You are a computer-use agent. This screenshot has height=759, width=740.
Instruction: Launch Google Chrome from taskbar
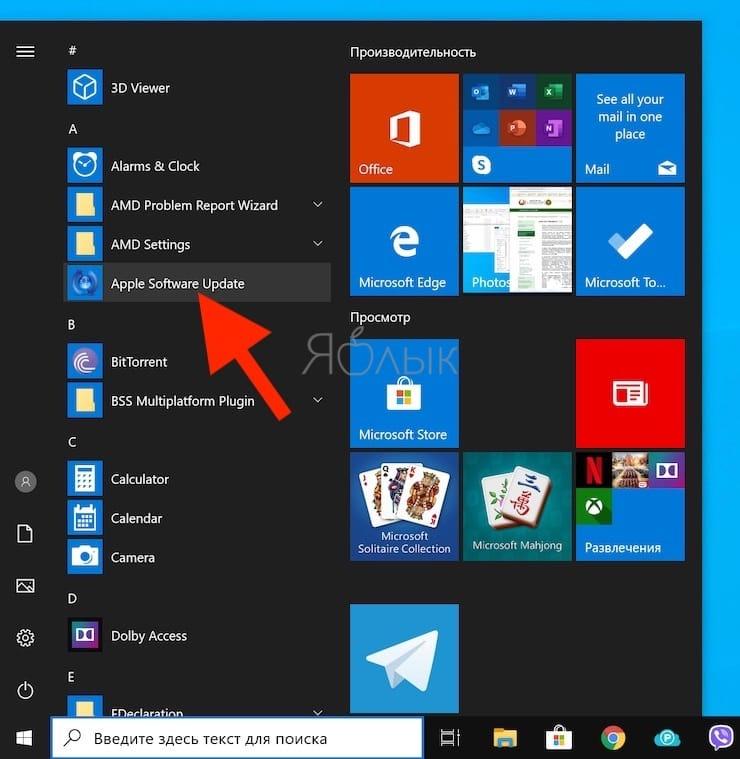(613, 738)
